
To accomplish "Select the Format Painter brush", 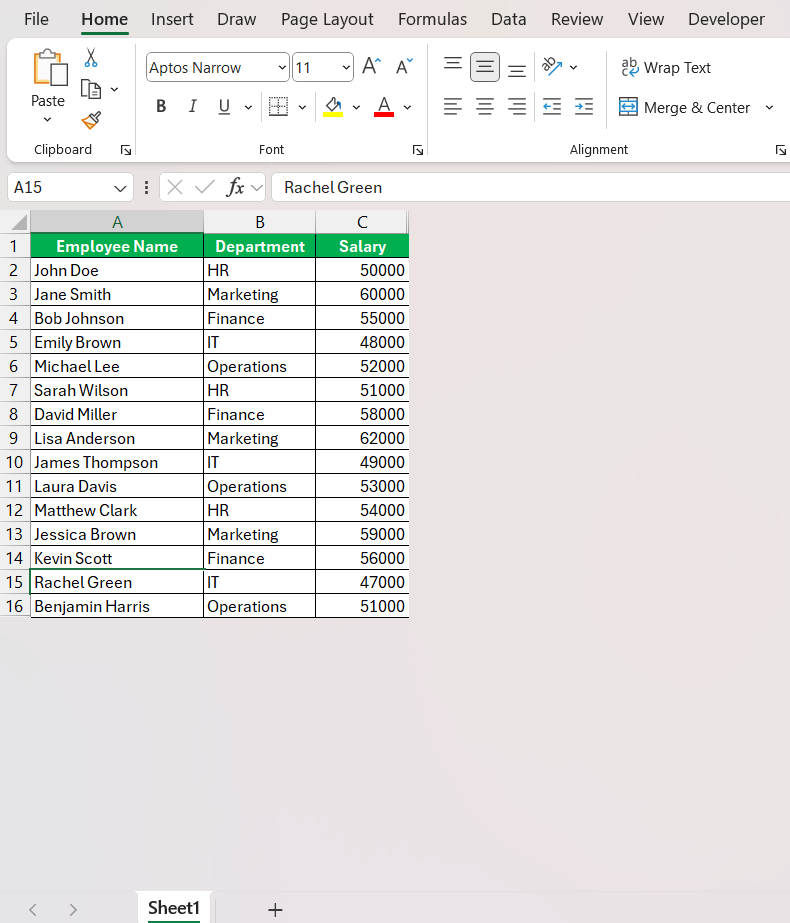I will point(91,120).
